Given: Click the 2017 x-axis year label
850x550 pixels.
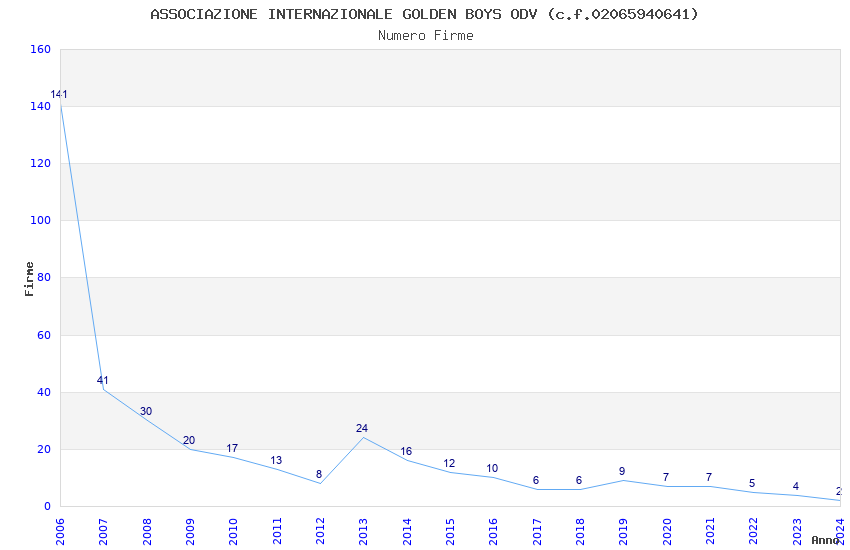Looking at the screenshot, I should point(537,531).
